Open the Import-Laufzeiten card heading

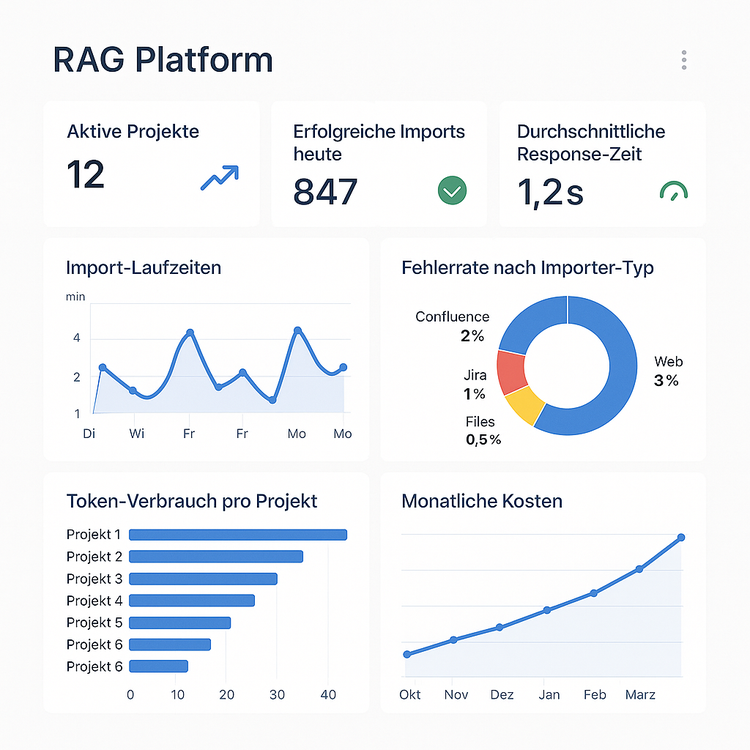pyautogui.click(x=143, y=268)
